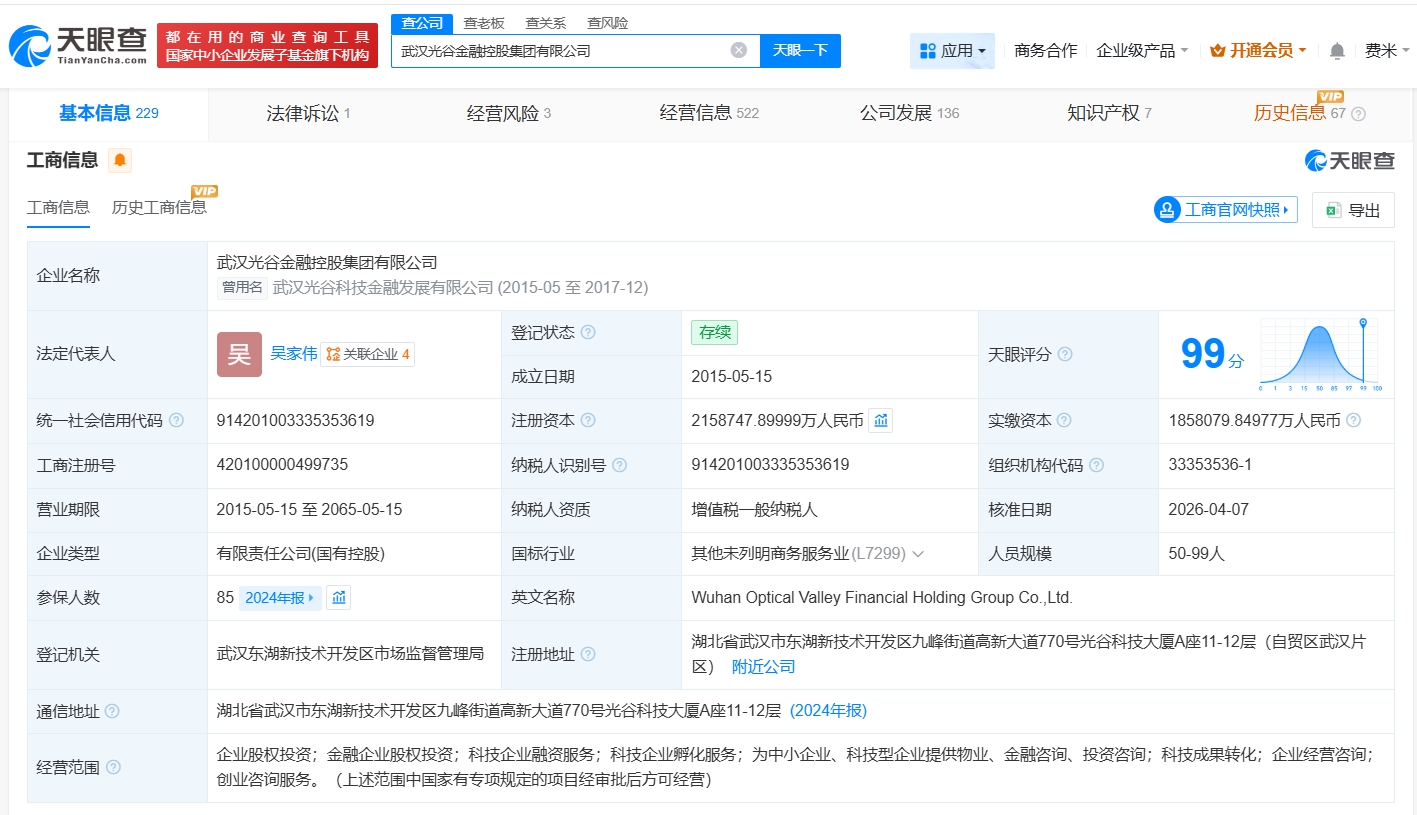This screenshot has height=815, width=1417.
Task: Open the 开通会员 dropdown
Action: pos(1258,51)
